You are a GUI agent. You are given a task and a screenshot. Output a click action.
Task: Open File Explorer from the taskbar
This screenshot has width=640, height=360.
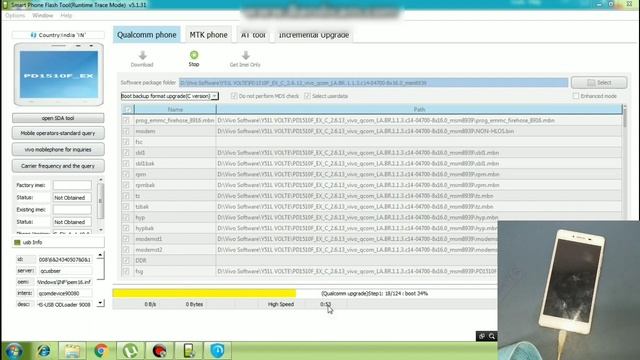pos(72,351)
